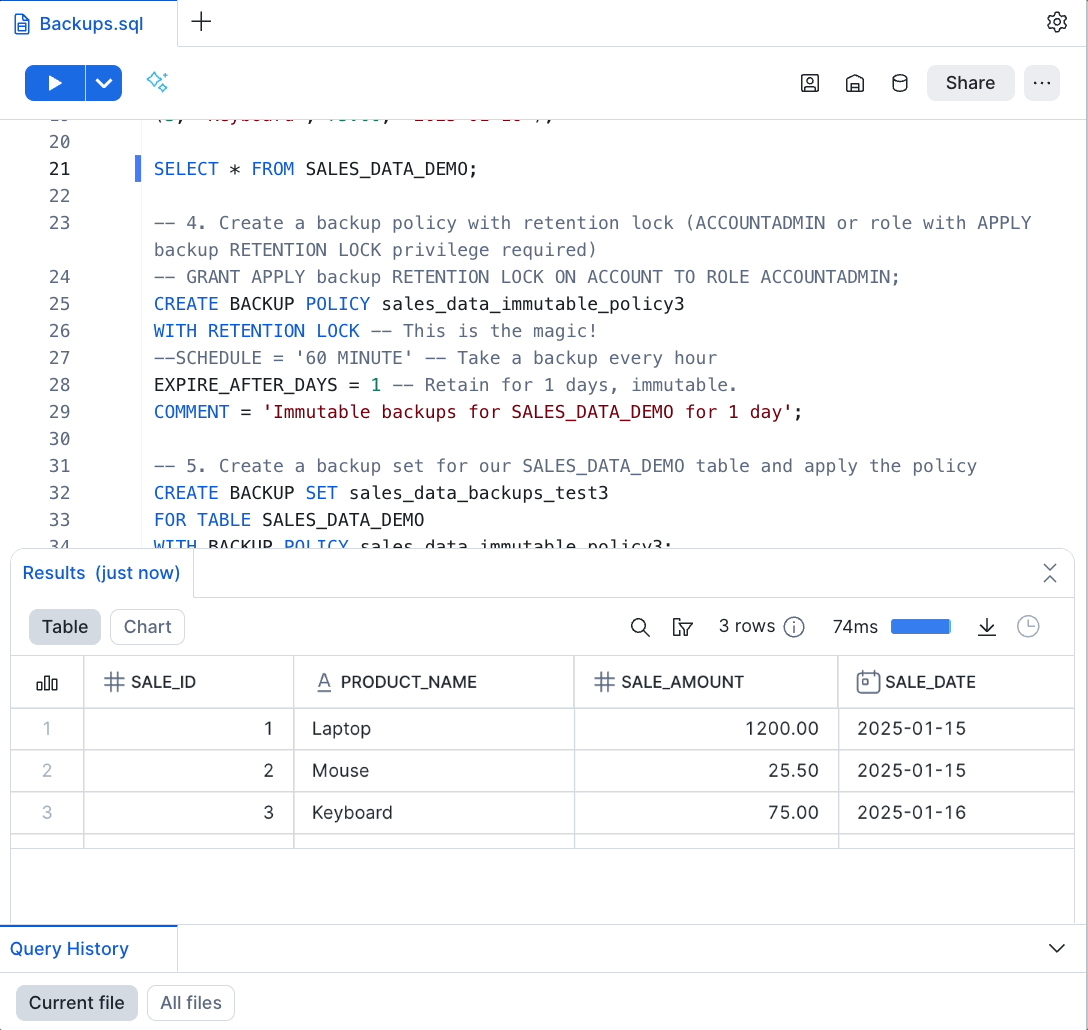Click the Share button

[x=970, y=83]
